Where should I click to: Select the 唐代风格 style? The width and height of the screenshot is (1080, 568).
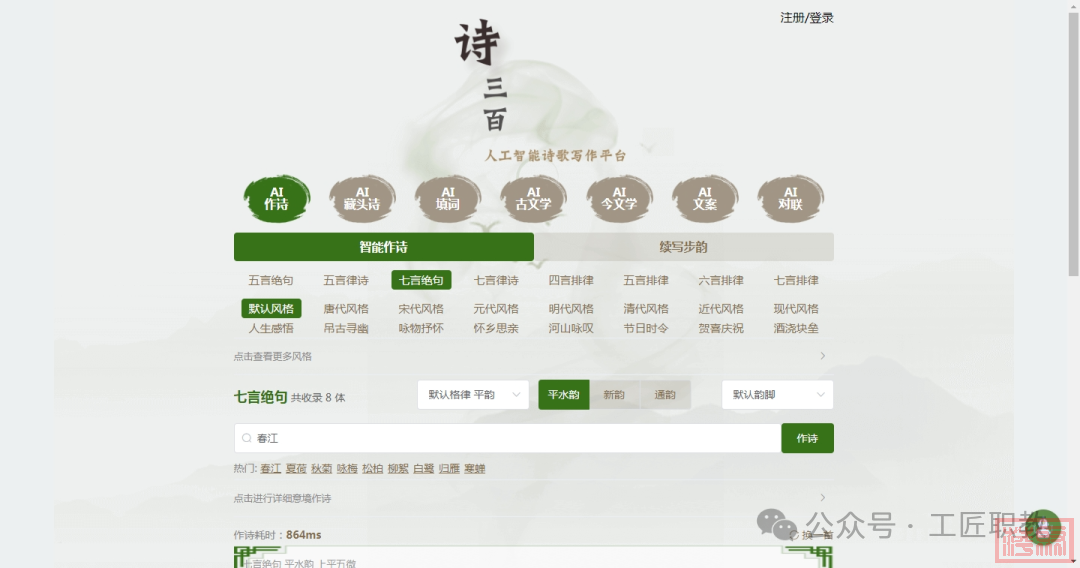[346, 308]
